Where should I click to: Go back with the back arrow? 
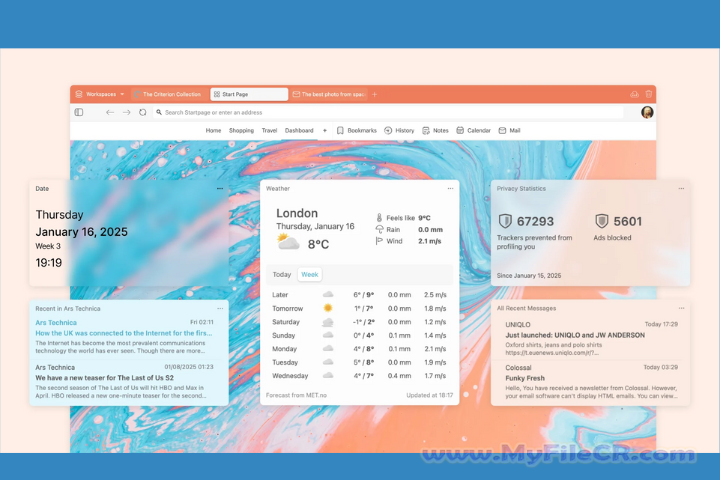pyautogui.click(x=110, y=112)
